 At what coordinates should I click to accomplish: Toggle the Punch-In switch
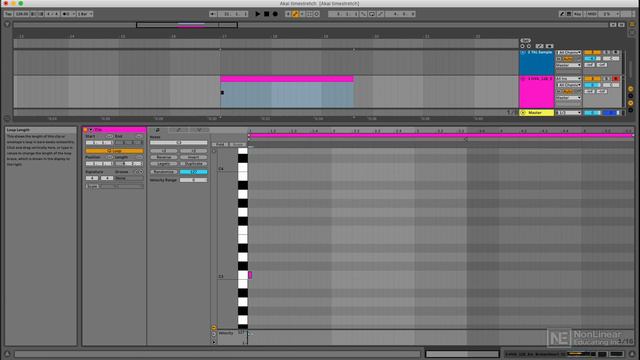point(363,14)
